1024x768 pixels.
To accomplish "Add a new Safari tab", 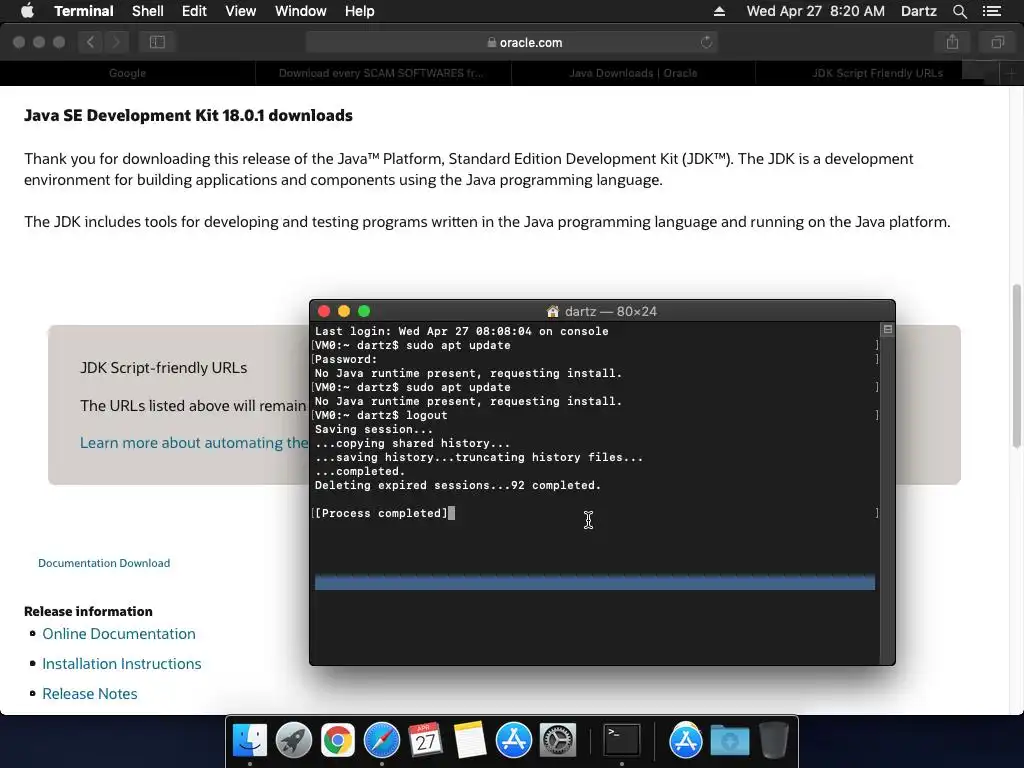I will click(x=1011, y=73).
